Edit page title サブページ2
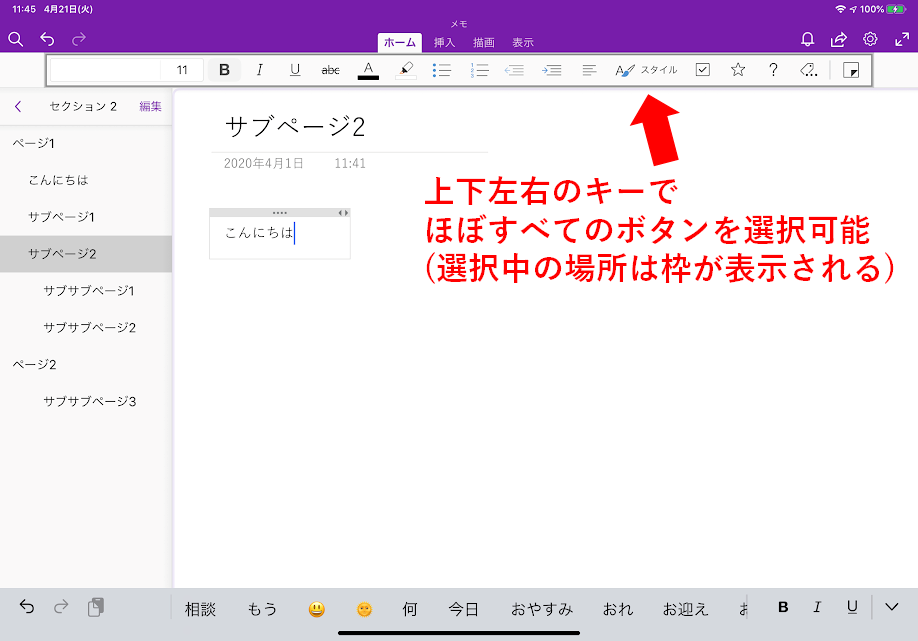Screen dimensions: 918x641 (x=295, y=126)
